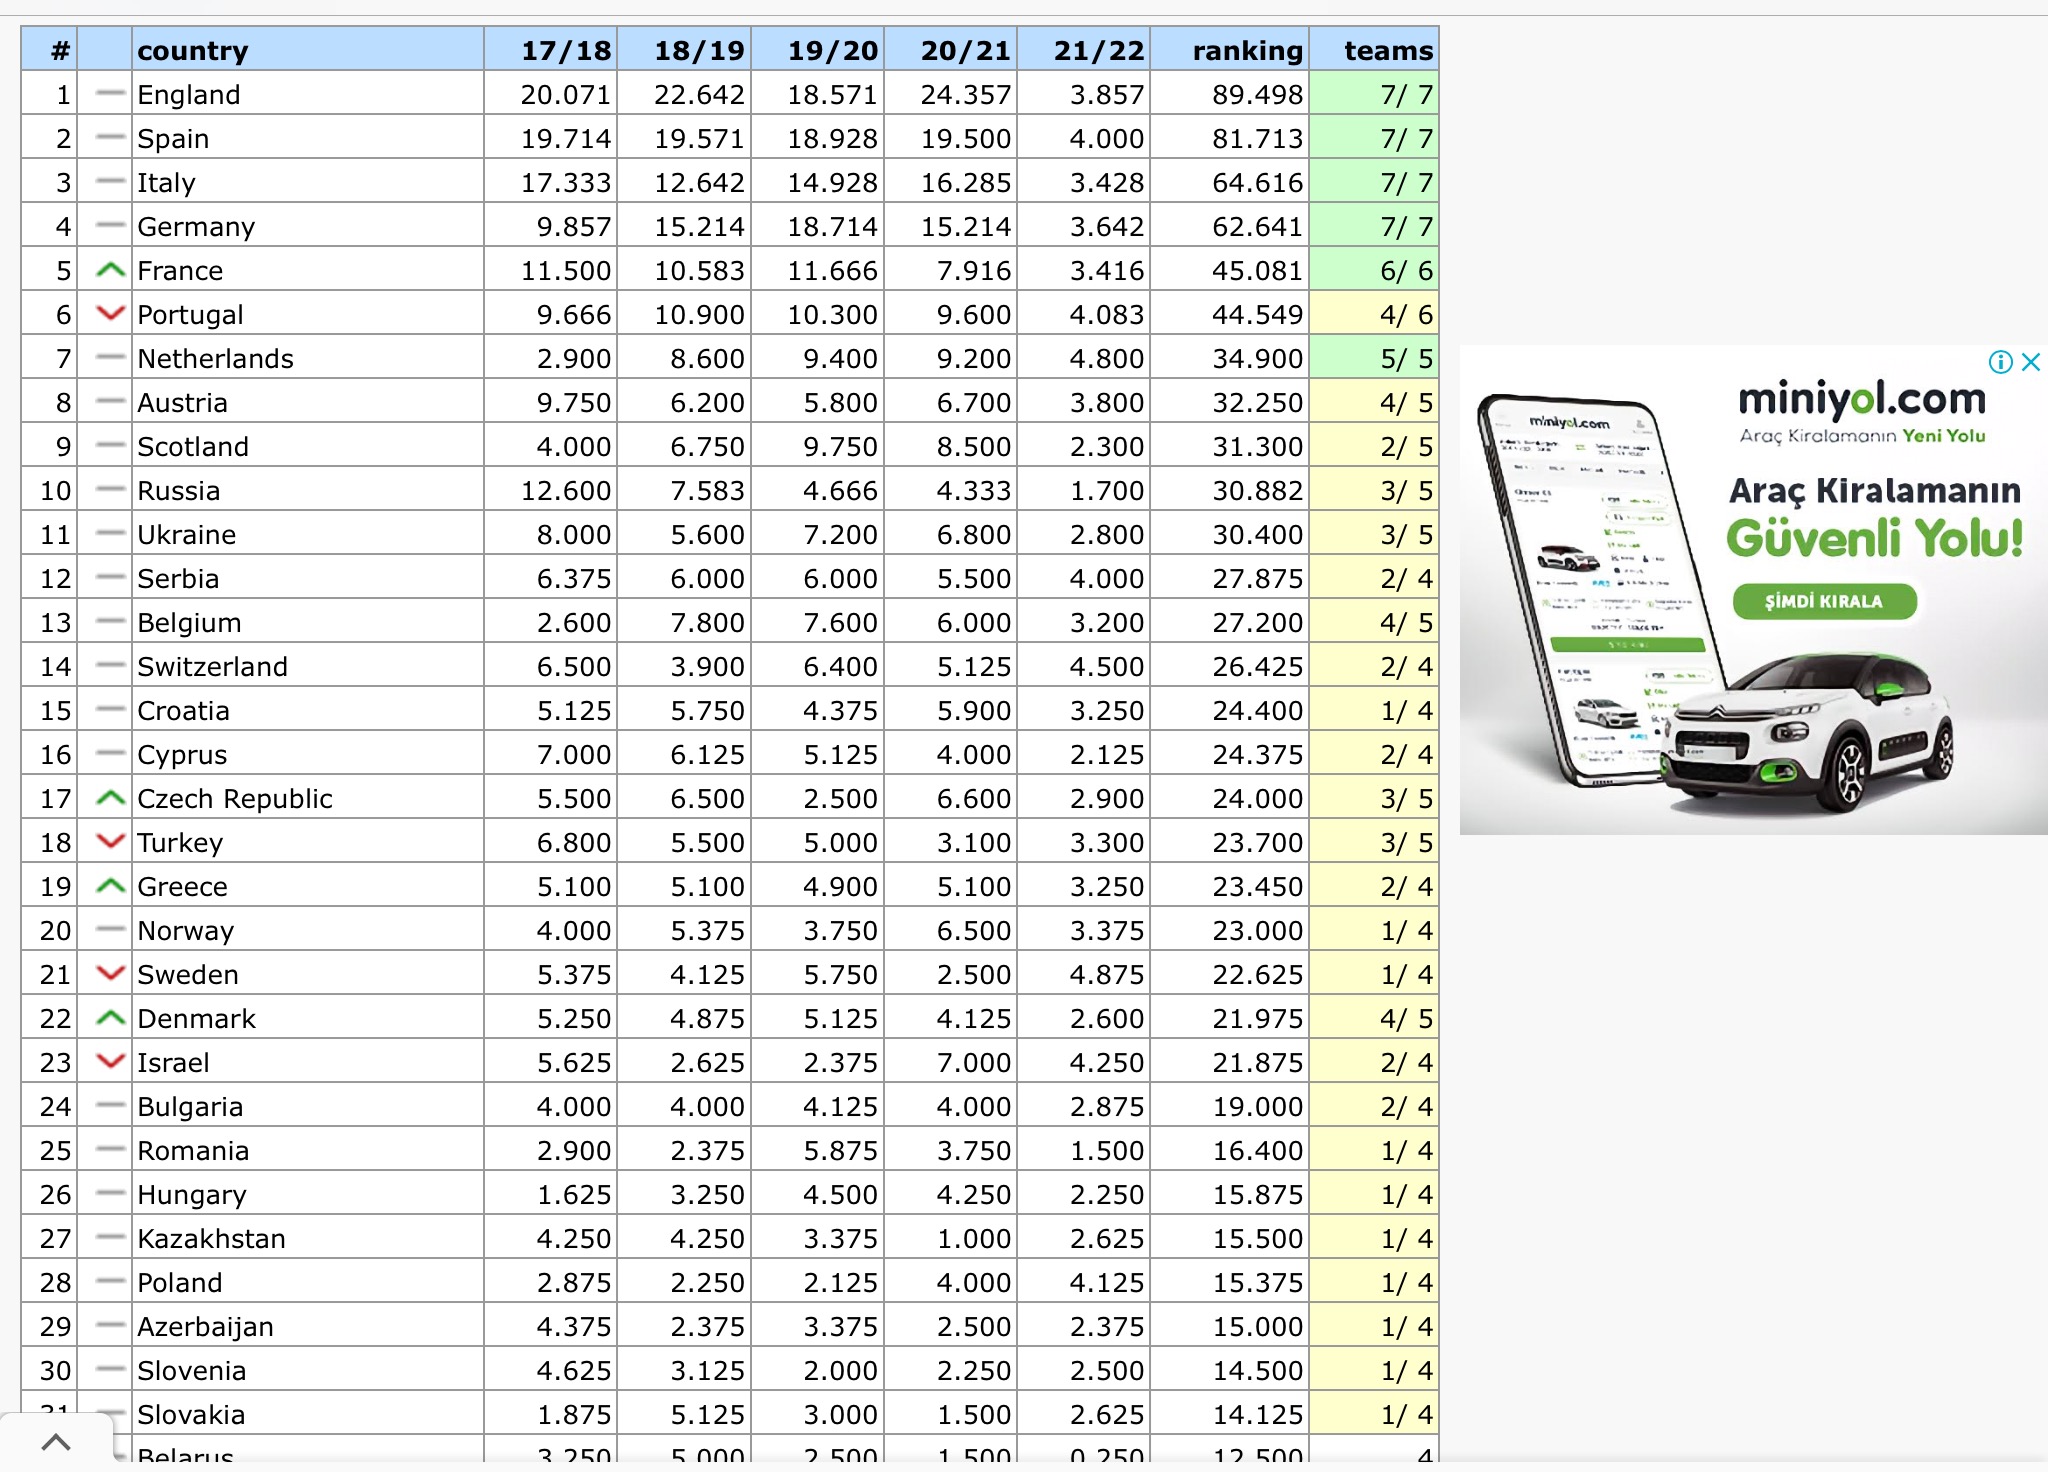
Task: Click the 21/22 season column header
Action: [x=1097, y=50]
